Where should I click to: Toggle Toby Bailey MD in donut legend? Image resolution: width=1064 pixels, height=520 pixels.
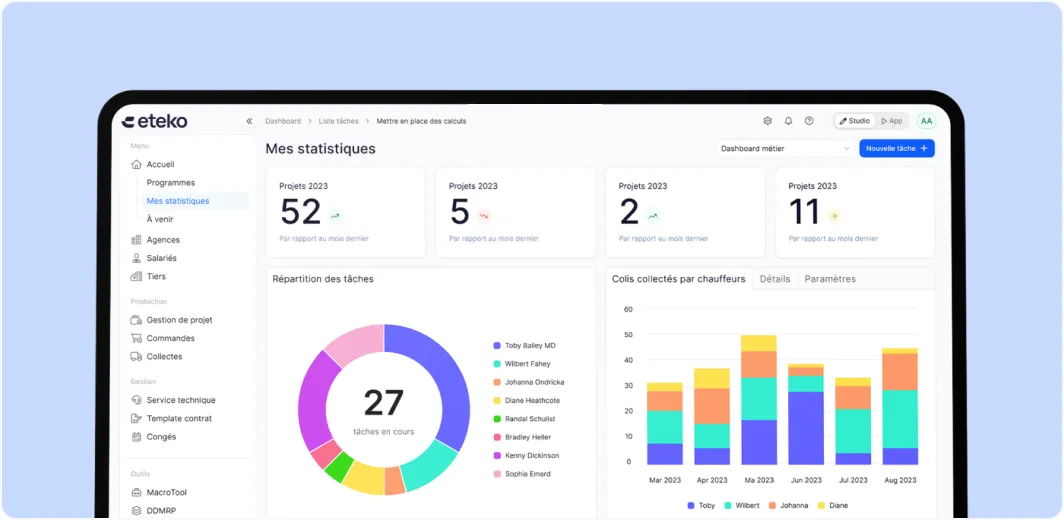(525, 346)
